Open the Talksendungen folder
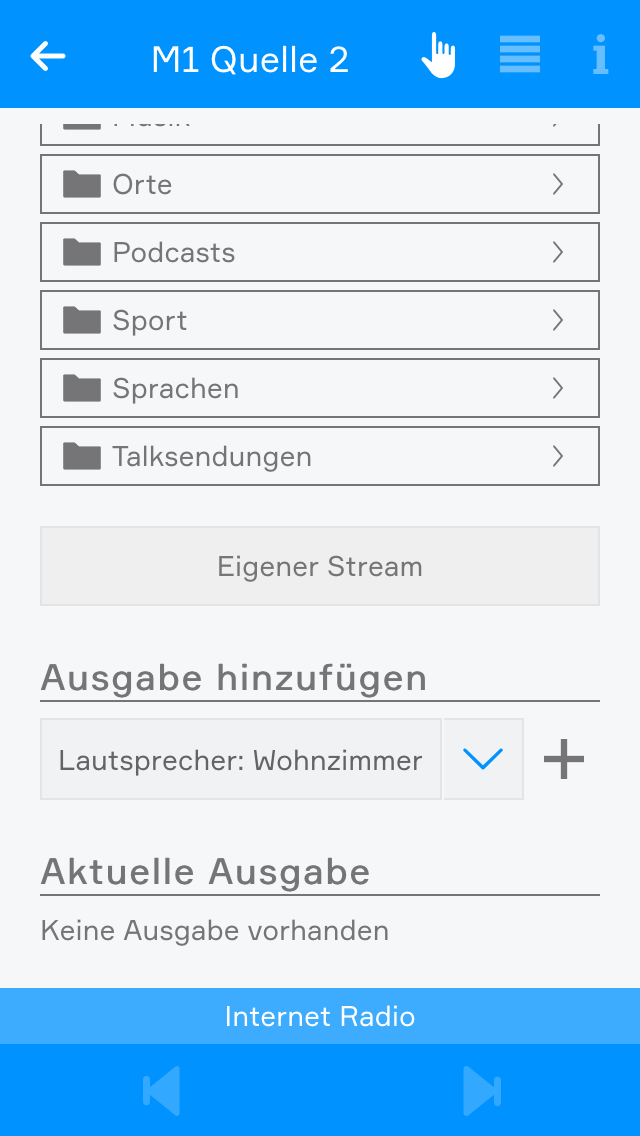The image size is (640, 1136). (x=320, y=456)
